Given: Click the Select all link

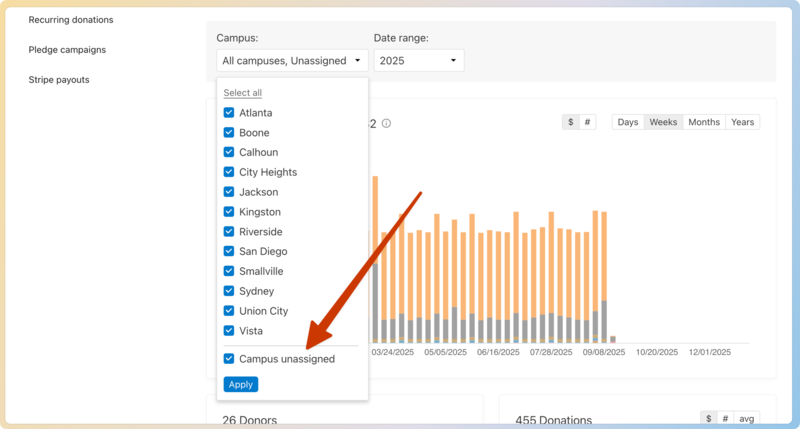Looking at the screenshot, I should pyautogui.click(x=242, y=93).
